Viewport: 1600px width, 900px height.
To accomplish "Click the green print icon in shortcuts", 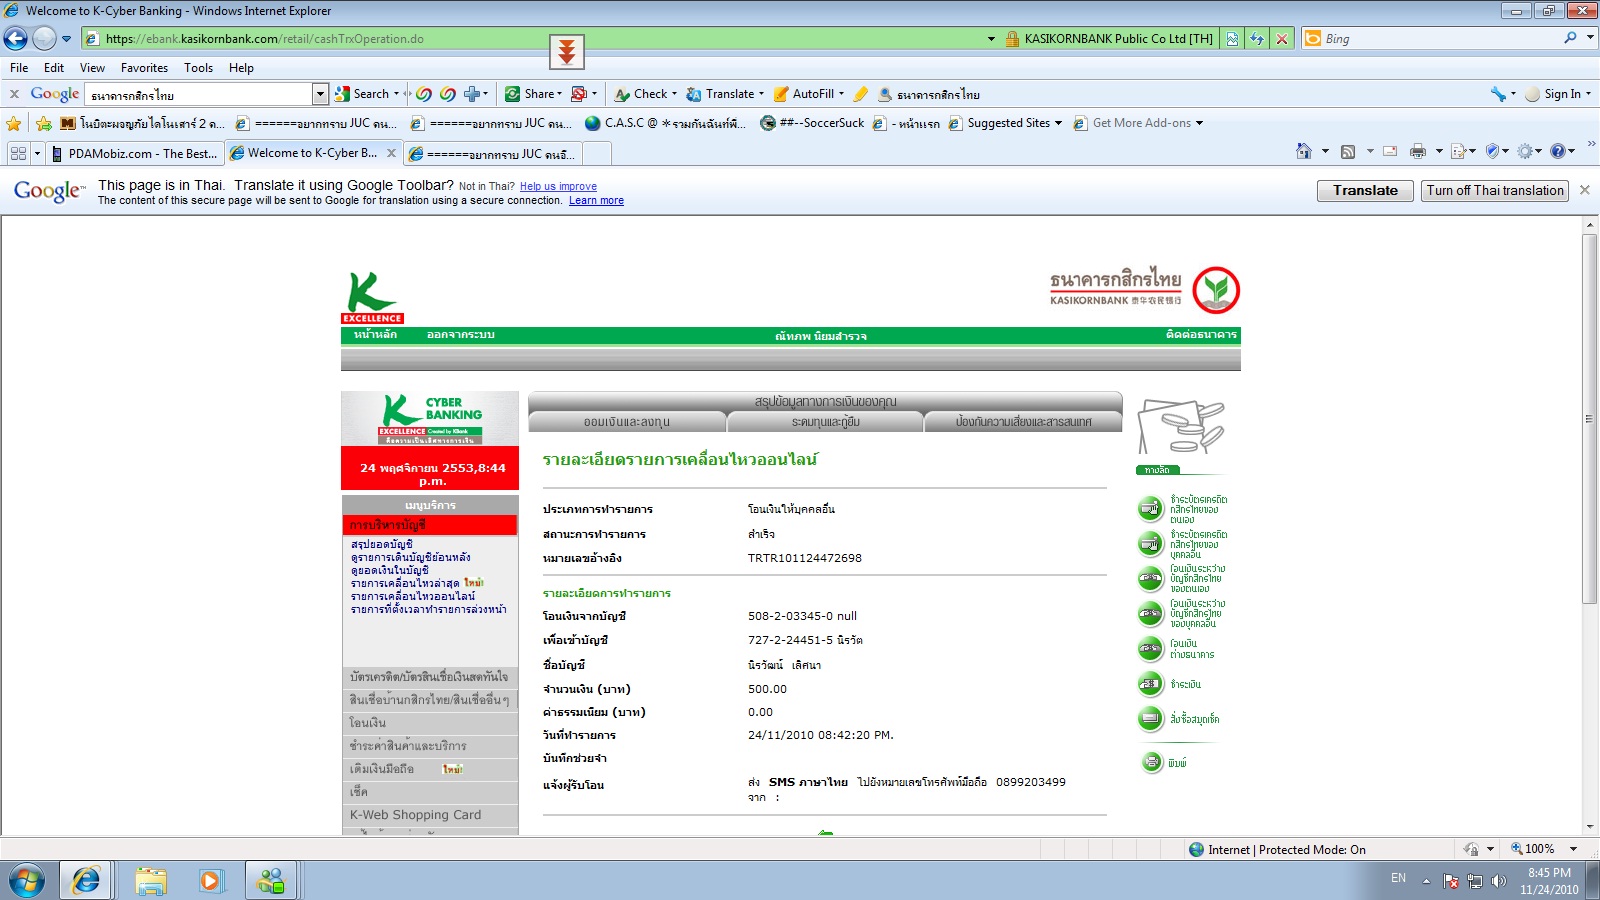I will click(x=1152, y=762).
